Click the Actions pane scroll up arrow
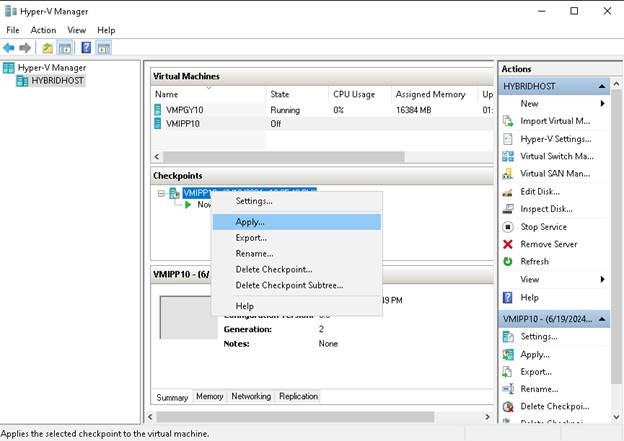This screenshot has width=624, height=441. (x=616, y=84)
